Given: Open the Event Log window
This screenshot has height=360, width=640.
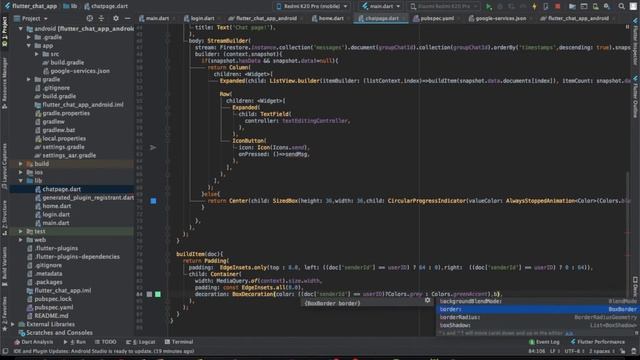Looking at the screenshot, I should pyautogui.click(x=544, y=342).
